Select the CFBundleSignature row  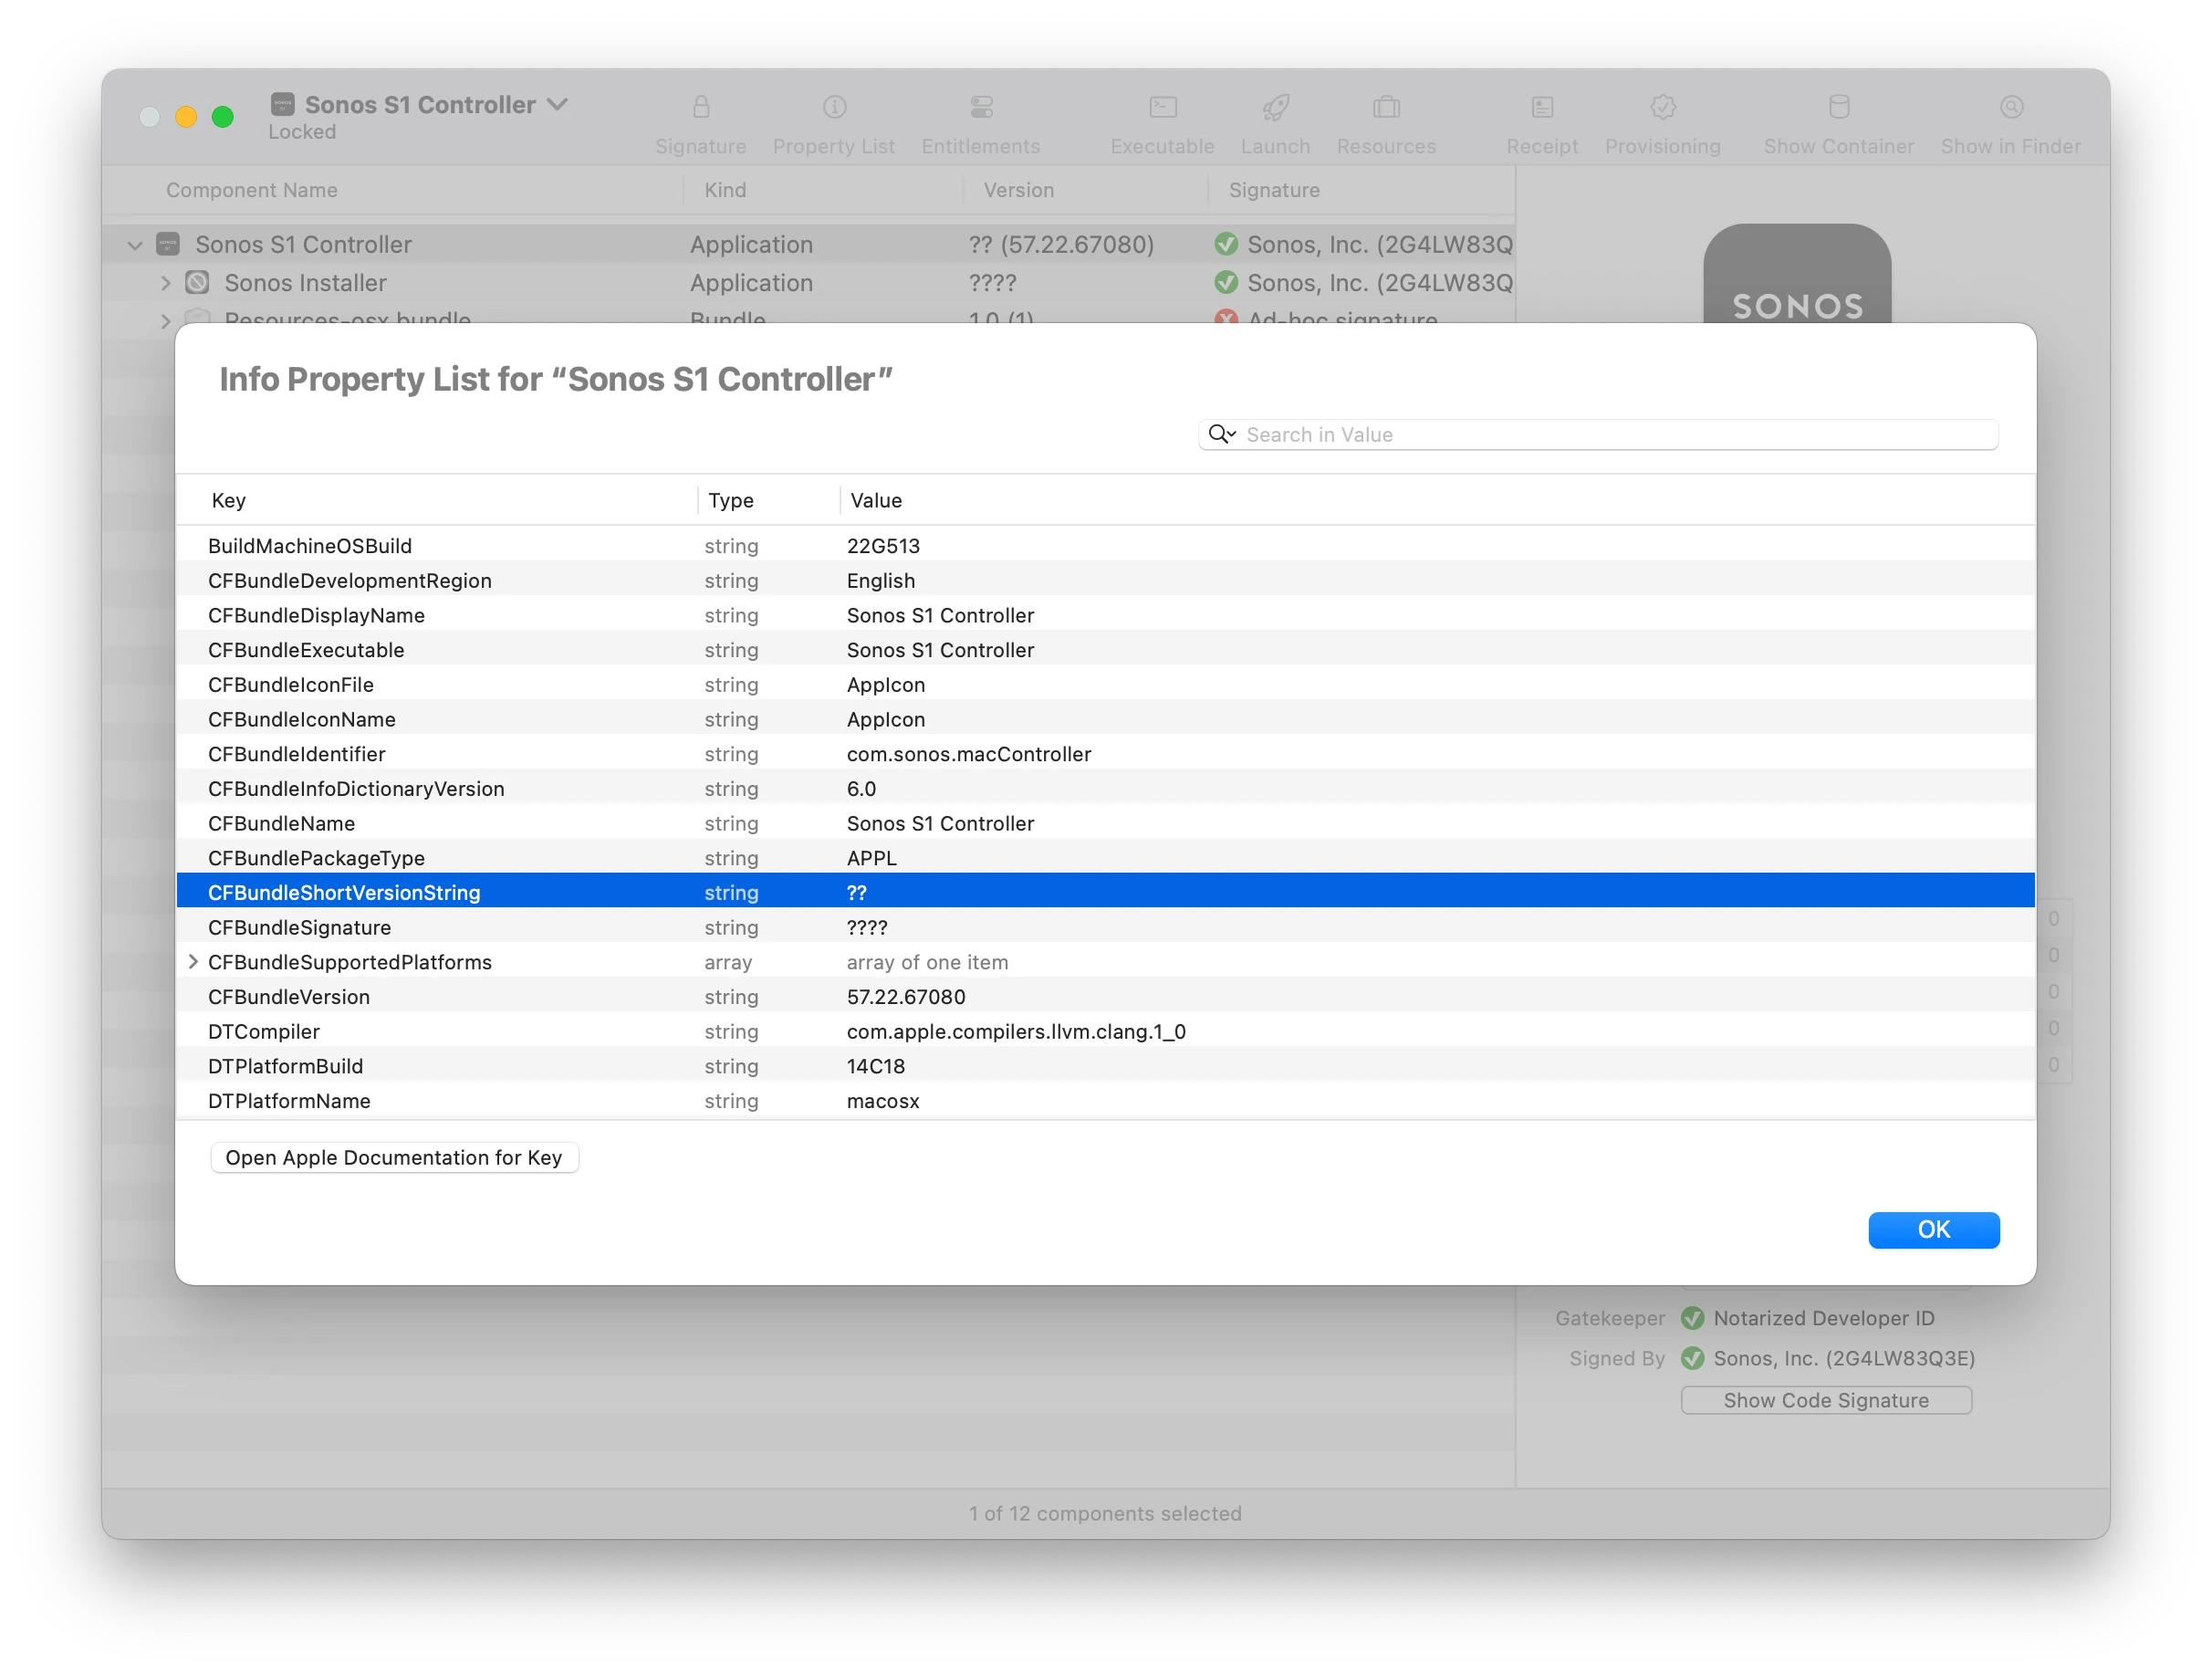pos(1105,927)
